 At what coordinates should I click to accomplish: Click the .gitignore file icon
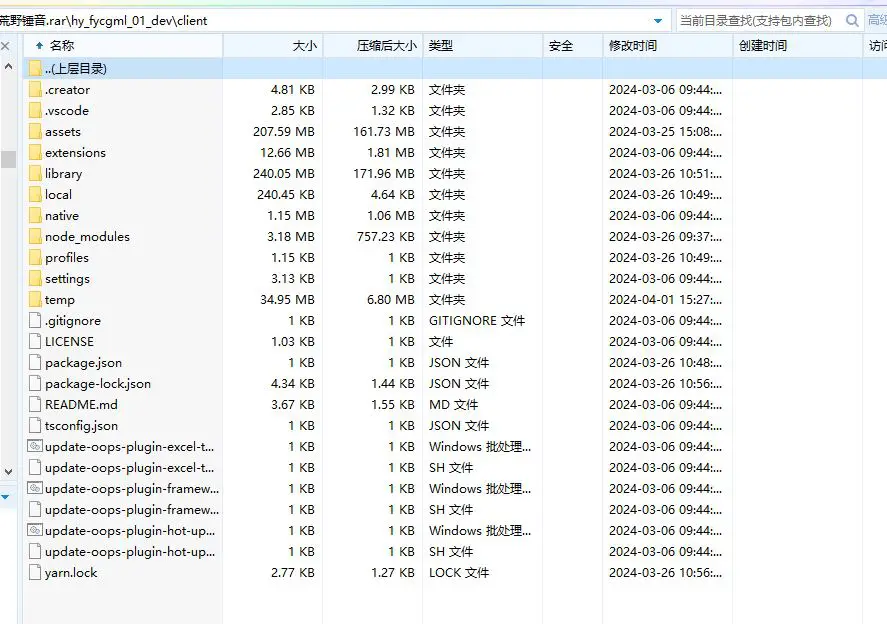35,320
